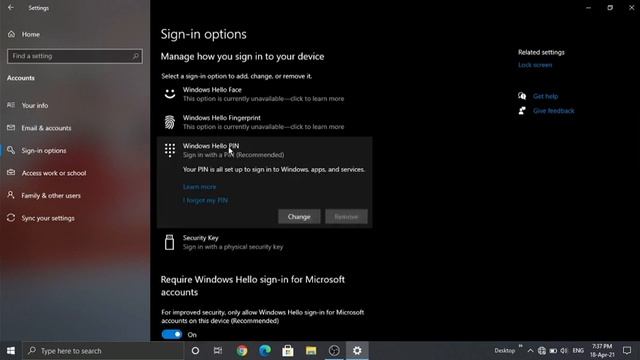Viewport: 640px width, 360px height.
Task: Open Email & accounts page
Action: (x=46, y=128)
